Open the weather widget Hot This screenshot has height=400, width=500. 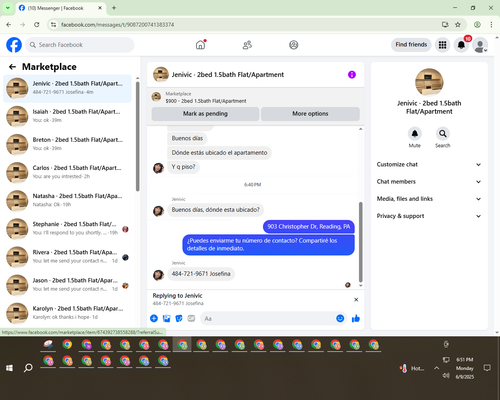pos(412,368)
